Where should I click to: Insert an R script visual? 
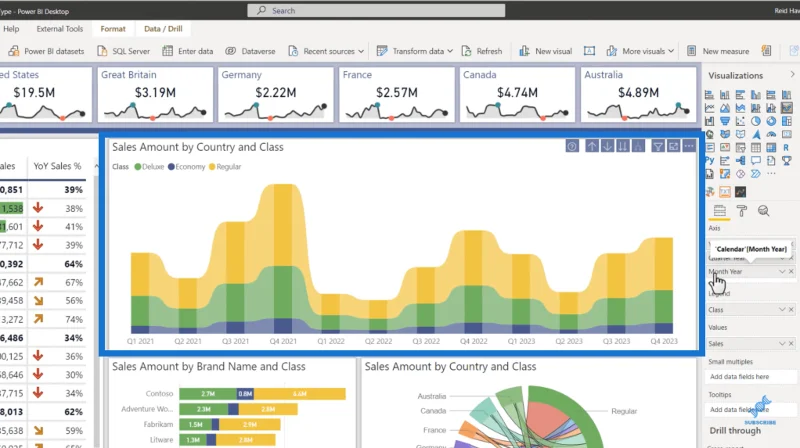tap(786, 147)
